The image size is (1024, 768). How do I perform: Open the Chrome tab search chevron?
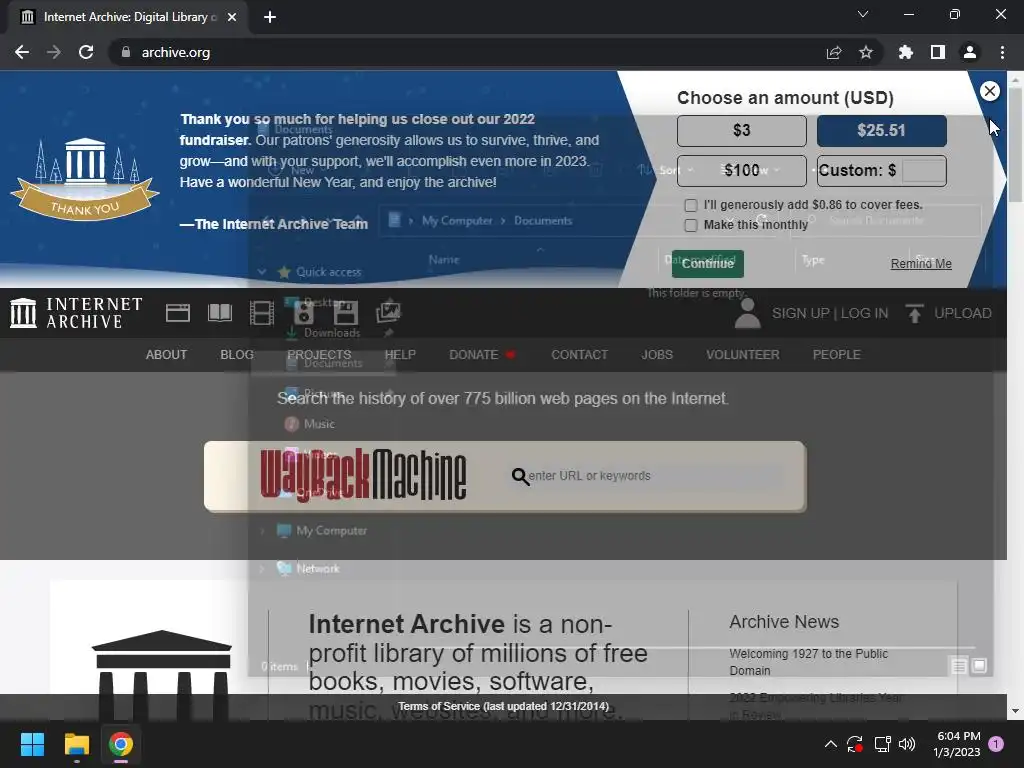pos(863,14)
